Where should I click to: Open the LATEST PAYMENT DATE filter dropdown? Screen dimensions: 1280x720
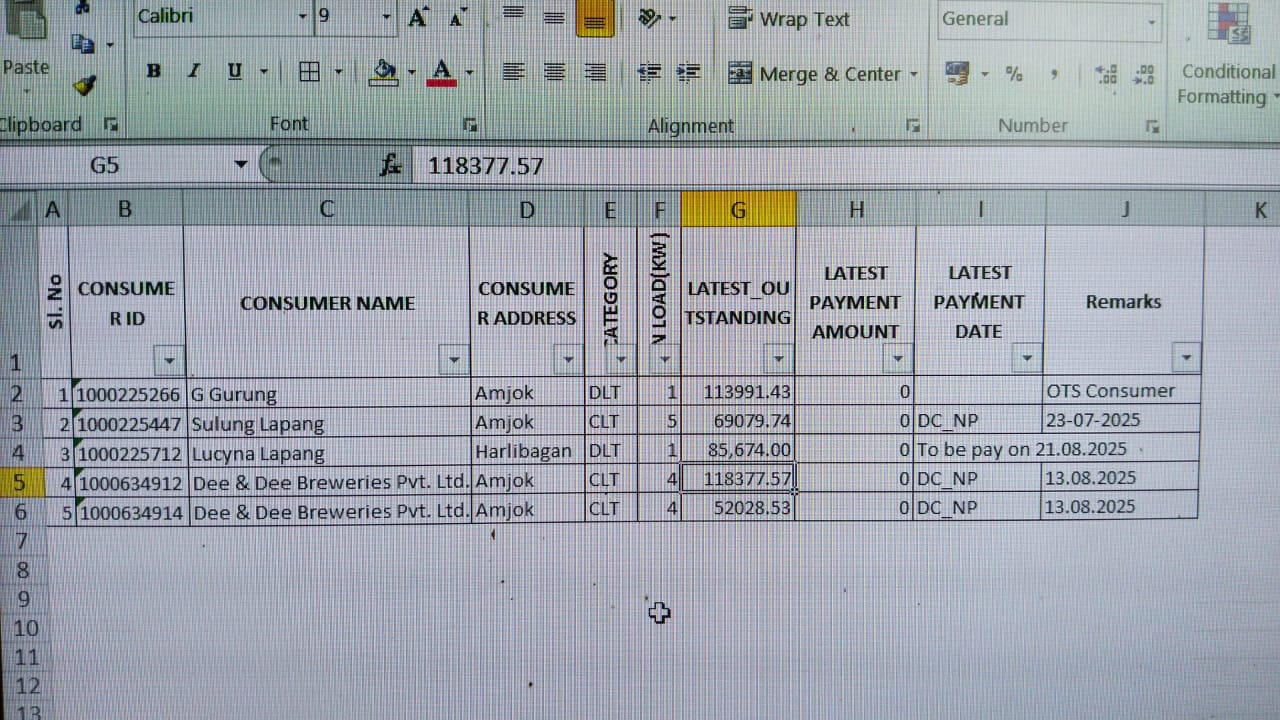pos(1027,357)
